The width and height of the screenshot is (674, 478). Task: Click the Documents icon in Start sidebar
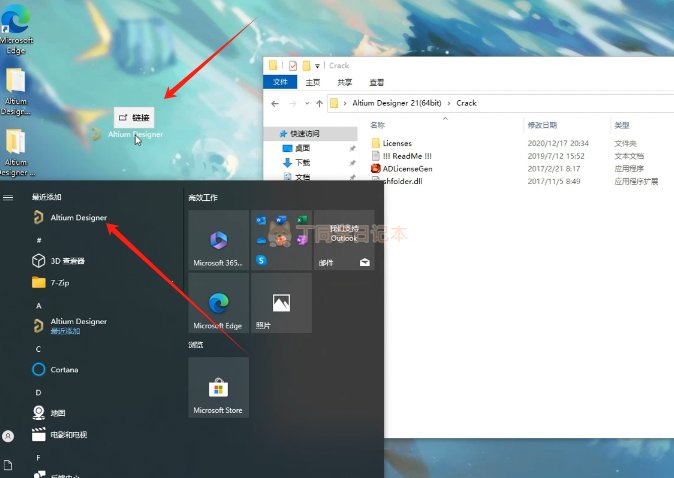(x=8, y=465)
